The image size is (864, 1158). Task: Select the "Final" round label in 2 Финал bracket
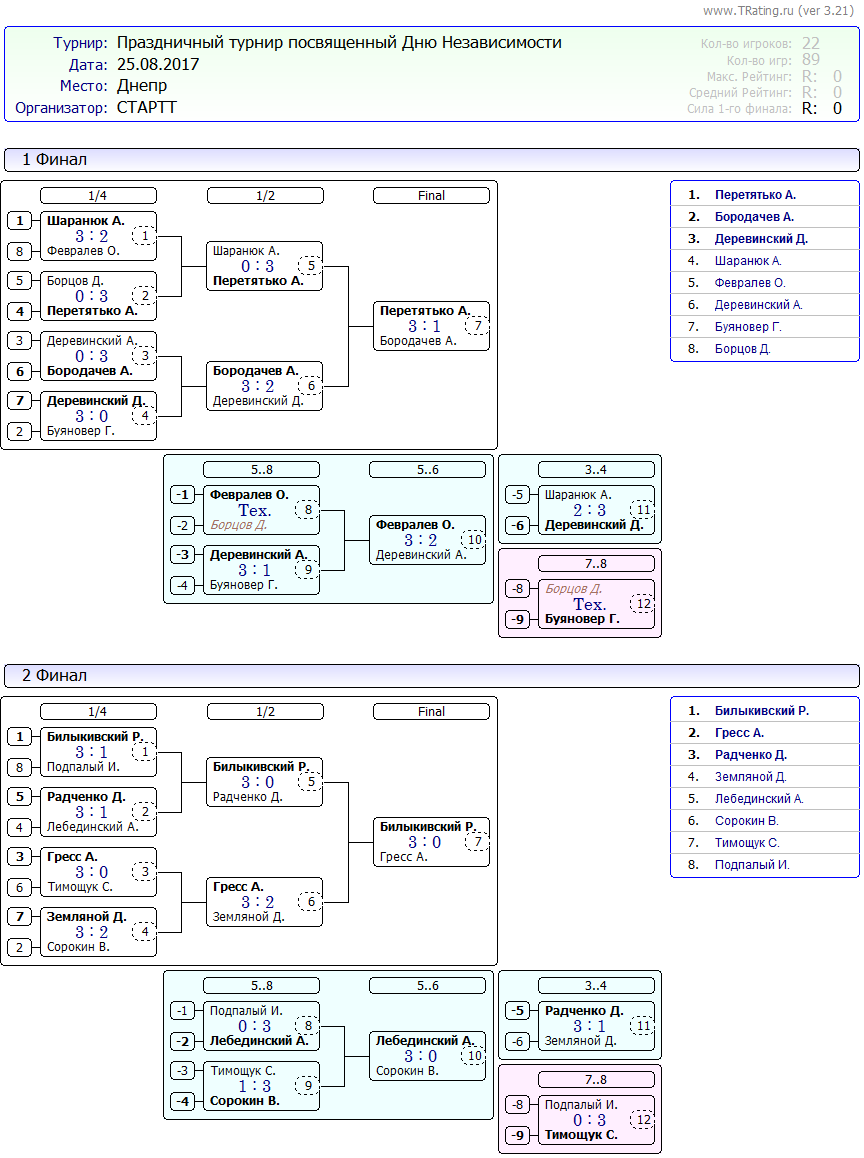click(x=431, y=712)
